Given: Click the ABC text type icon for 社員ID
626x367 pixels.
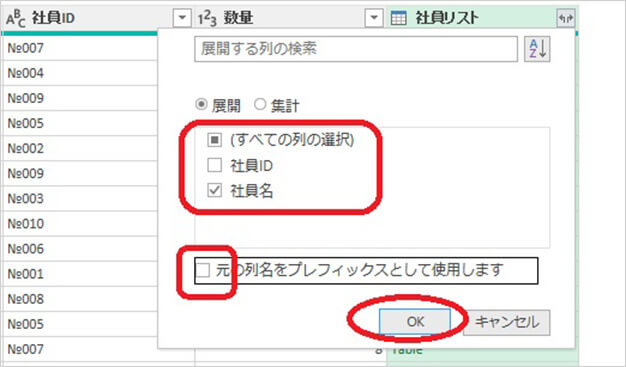Looking at the screenshot, I should tap(16, 18).
